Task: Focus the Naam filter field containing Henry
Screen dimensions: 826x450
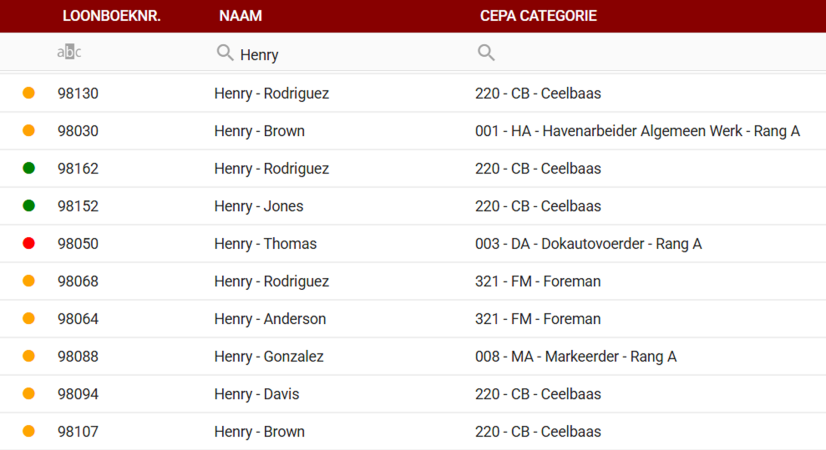Action: tap(340, 54)
